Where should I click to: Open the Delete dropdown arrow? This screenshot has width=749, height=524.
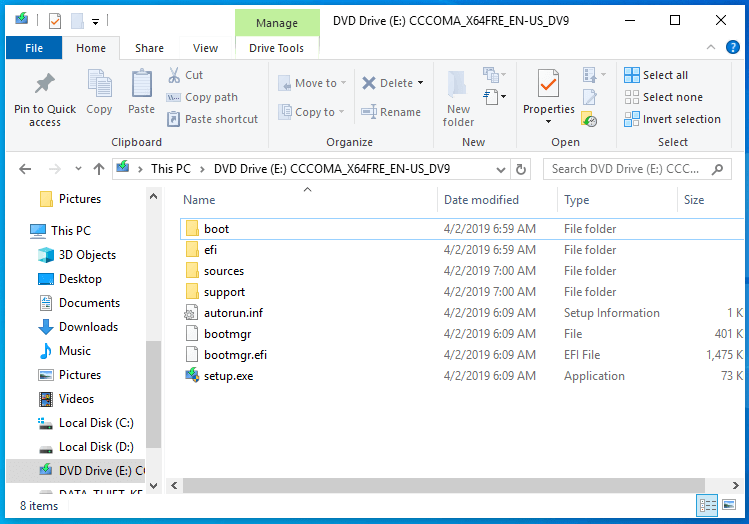coord(420,83)
